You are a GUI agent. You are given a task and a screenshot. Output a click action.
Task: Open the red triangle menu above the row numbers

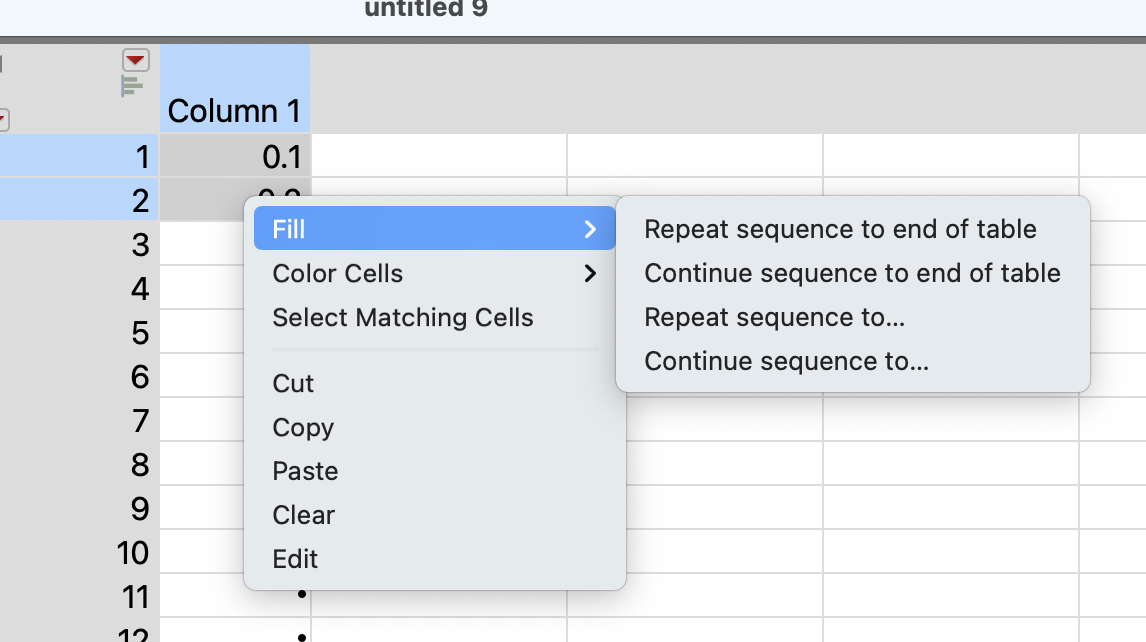point(136,60)
